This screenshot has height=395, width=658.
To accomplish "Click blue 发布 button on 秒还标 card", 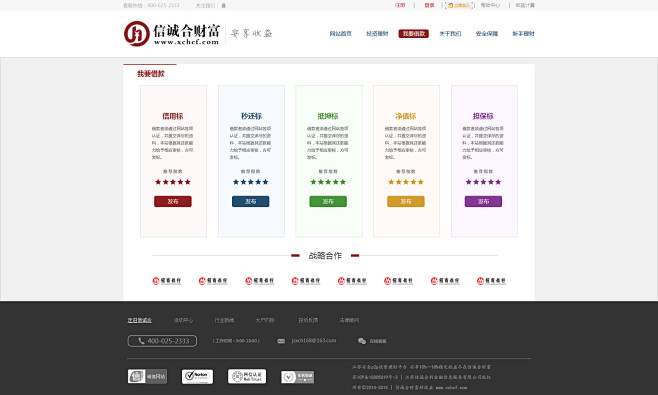I will pos(251,201).
